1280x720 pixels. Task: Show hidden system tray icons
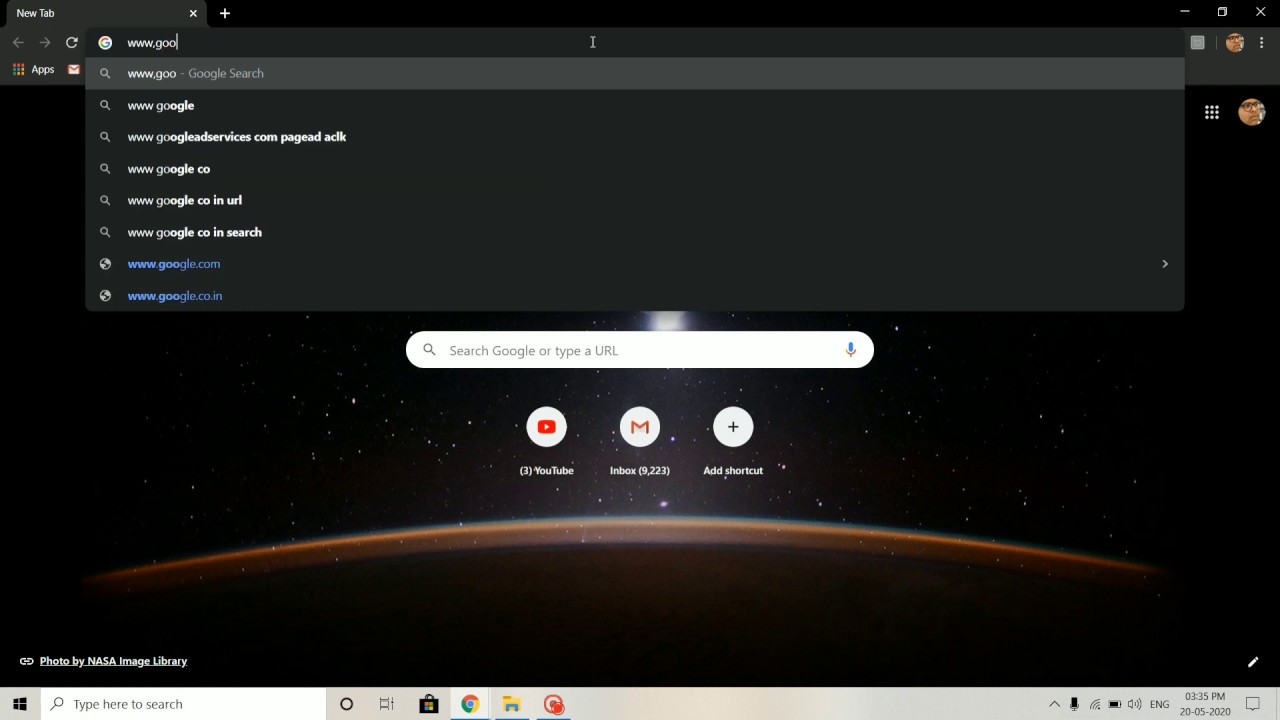(x=1054, y=704)
